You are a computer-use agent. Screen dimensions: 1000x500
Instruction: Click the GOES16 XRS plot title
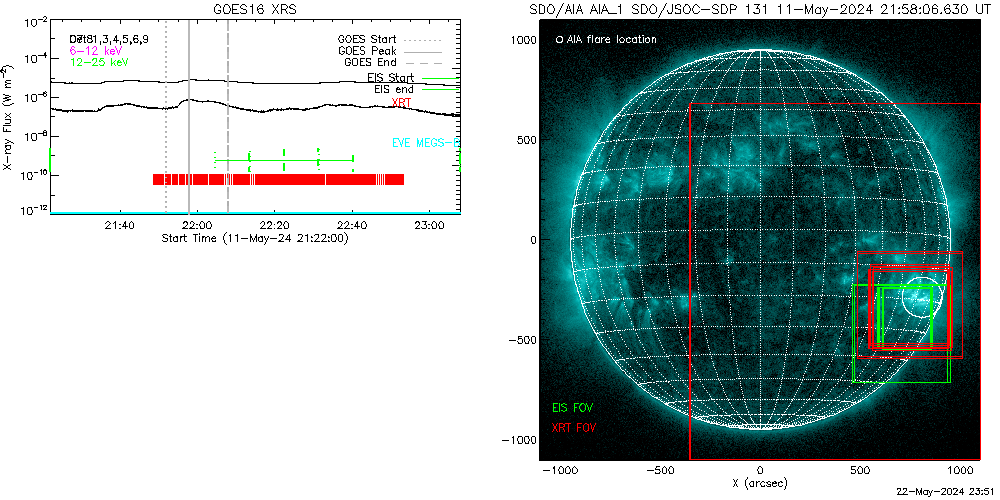(x=255, y=10)
